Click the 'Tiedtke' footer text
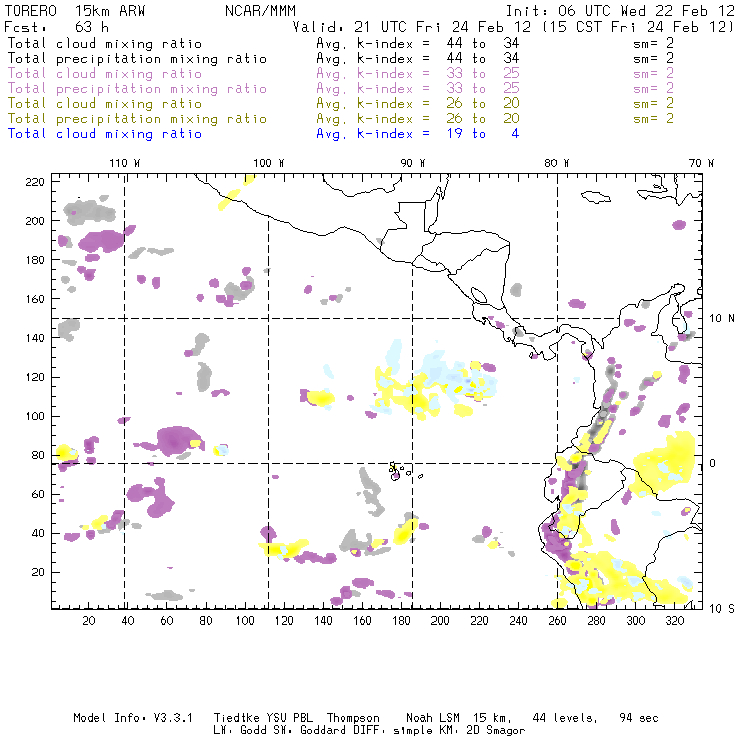This screenshot has width=740, height=740. pos(236,718)
